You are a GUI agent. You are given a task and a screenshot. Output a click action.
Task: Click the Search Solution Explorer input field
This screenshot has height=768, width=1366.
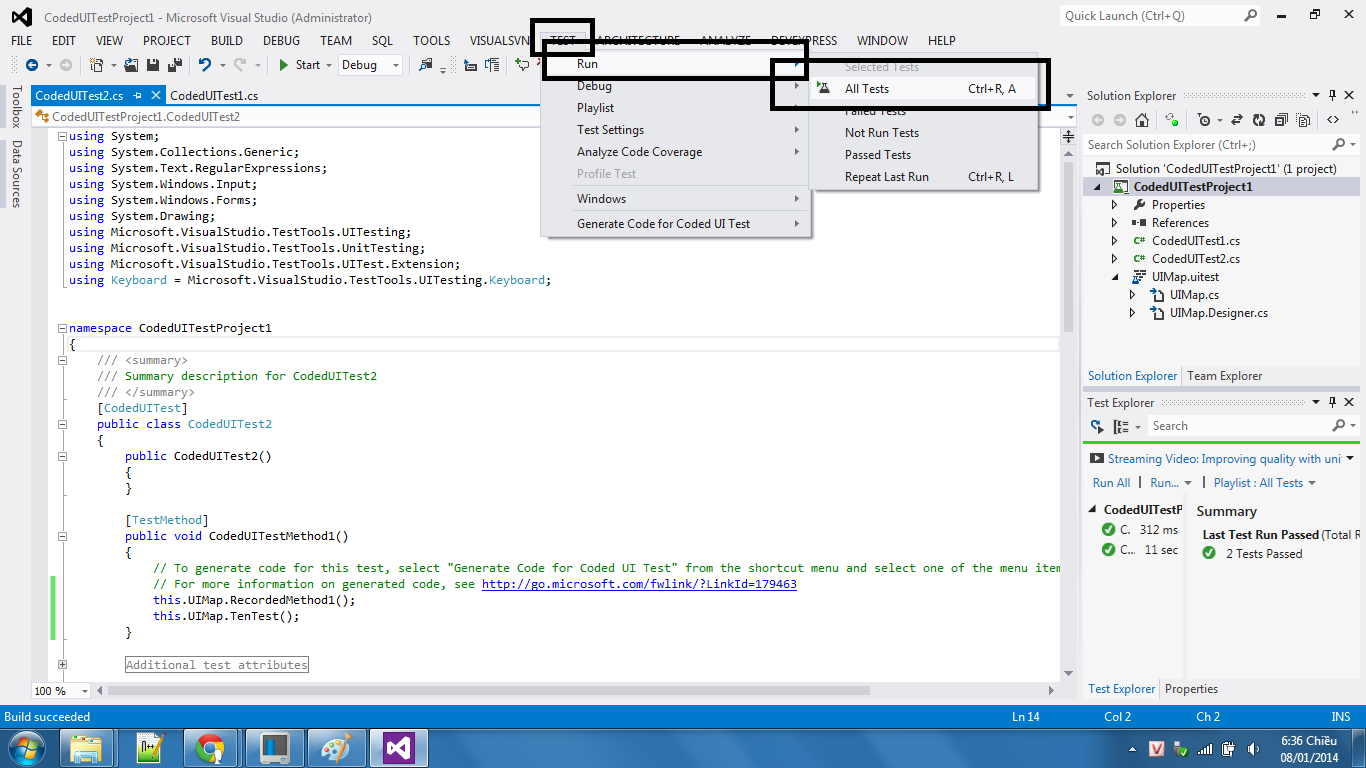1207,145
